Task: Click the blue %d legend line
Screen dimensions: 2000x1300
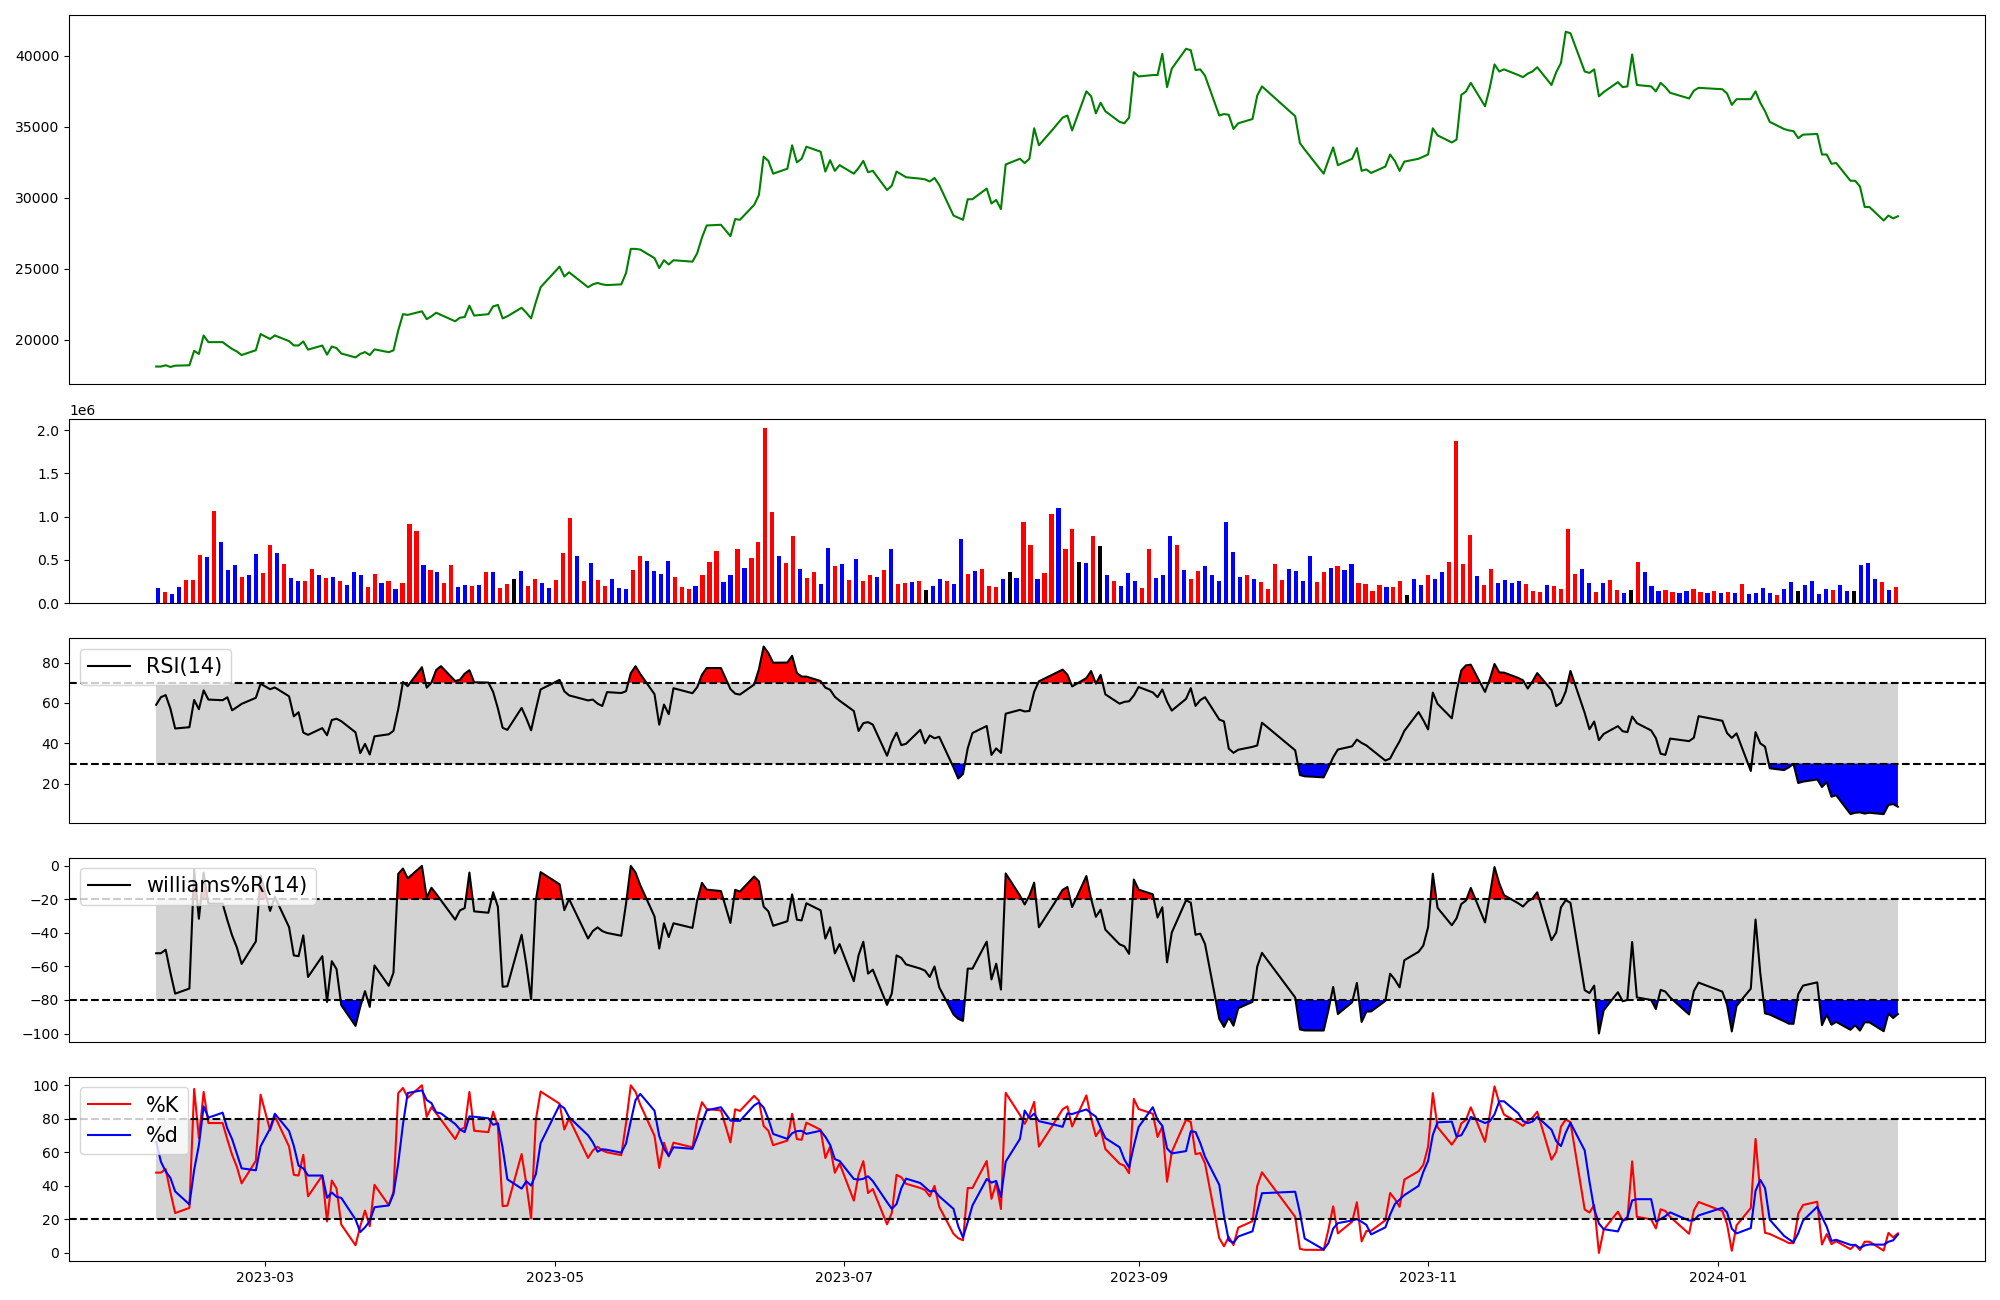Action: [x=110, y=1135]
